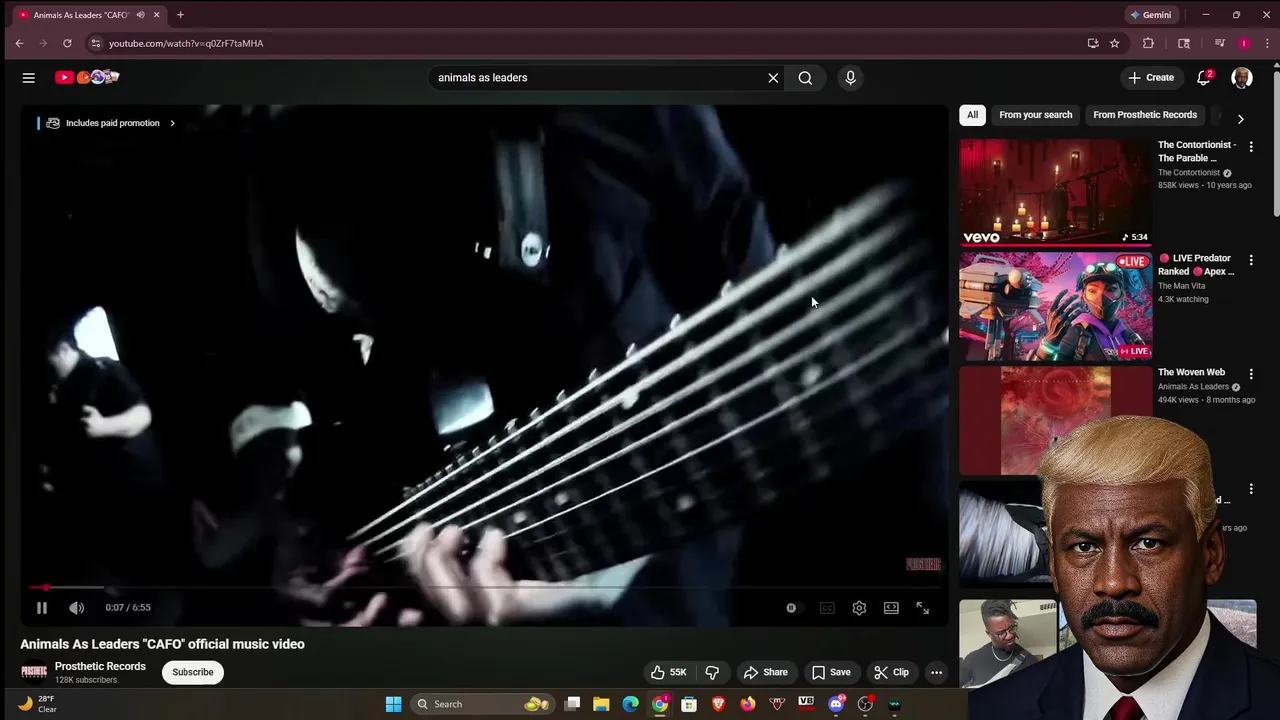Viewport: 1280px width, 720px height.
Task: Open the LIVE Predator Ranked Apex thumbnail
Action: [1055, 306]
